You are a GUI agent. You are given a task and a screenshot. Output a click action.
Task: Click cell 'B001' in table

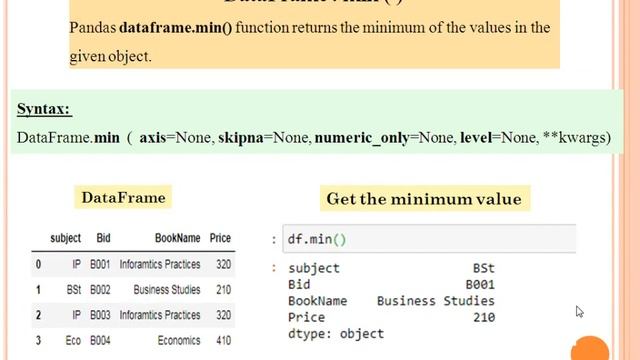click(x=100, y=264)
